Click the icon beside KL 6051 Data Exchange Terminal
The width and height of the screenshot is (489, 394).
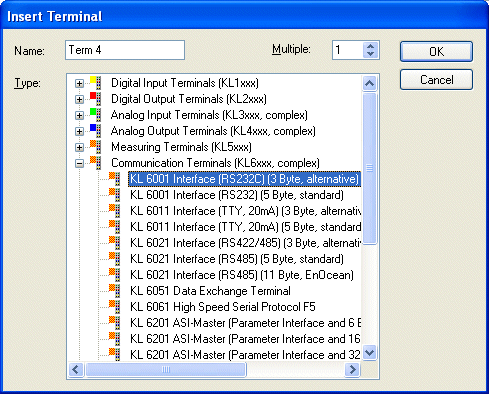[115, 290]
